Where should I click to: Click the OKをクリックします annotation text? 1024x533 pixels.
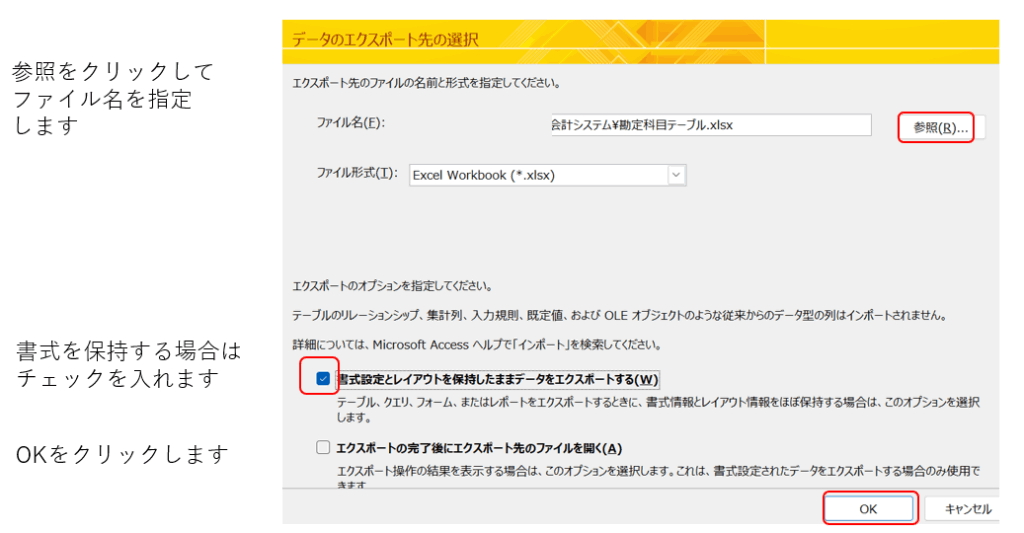tap(121, 455)
